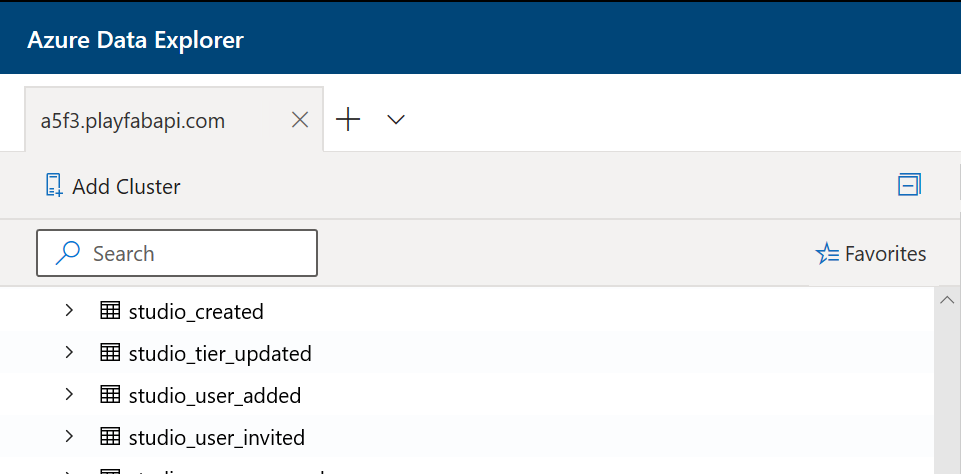Switch to the a5f3.playfabapi.com tab

pyautogui.click(x=132, y=121)
